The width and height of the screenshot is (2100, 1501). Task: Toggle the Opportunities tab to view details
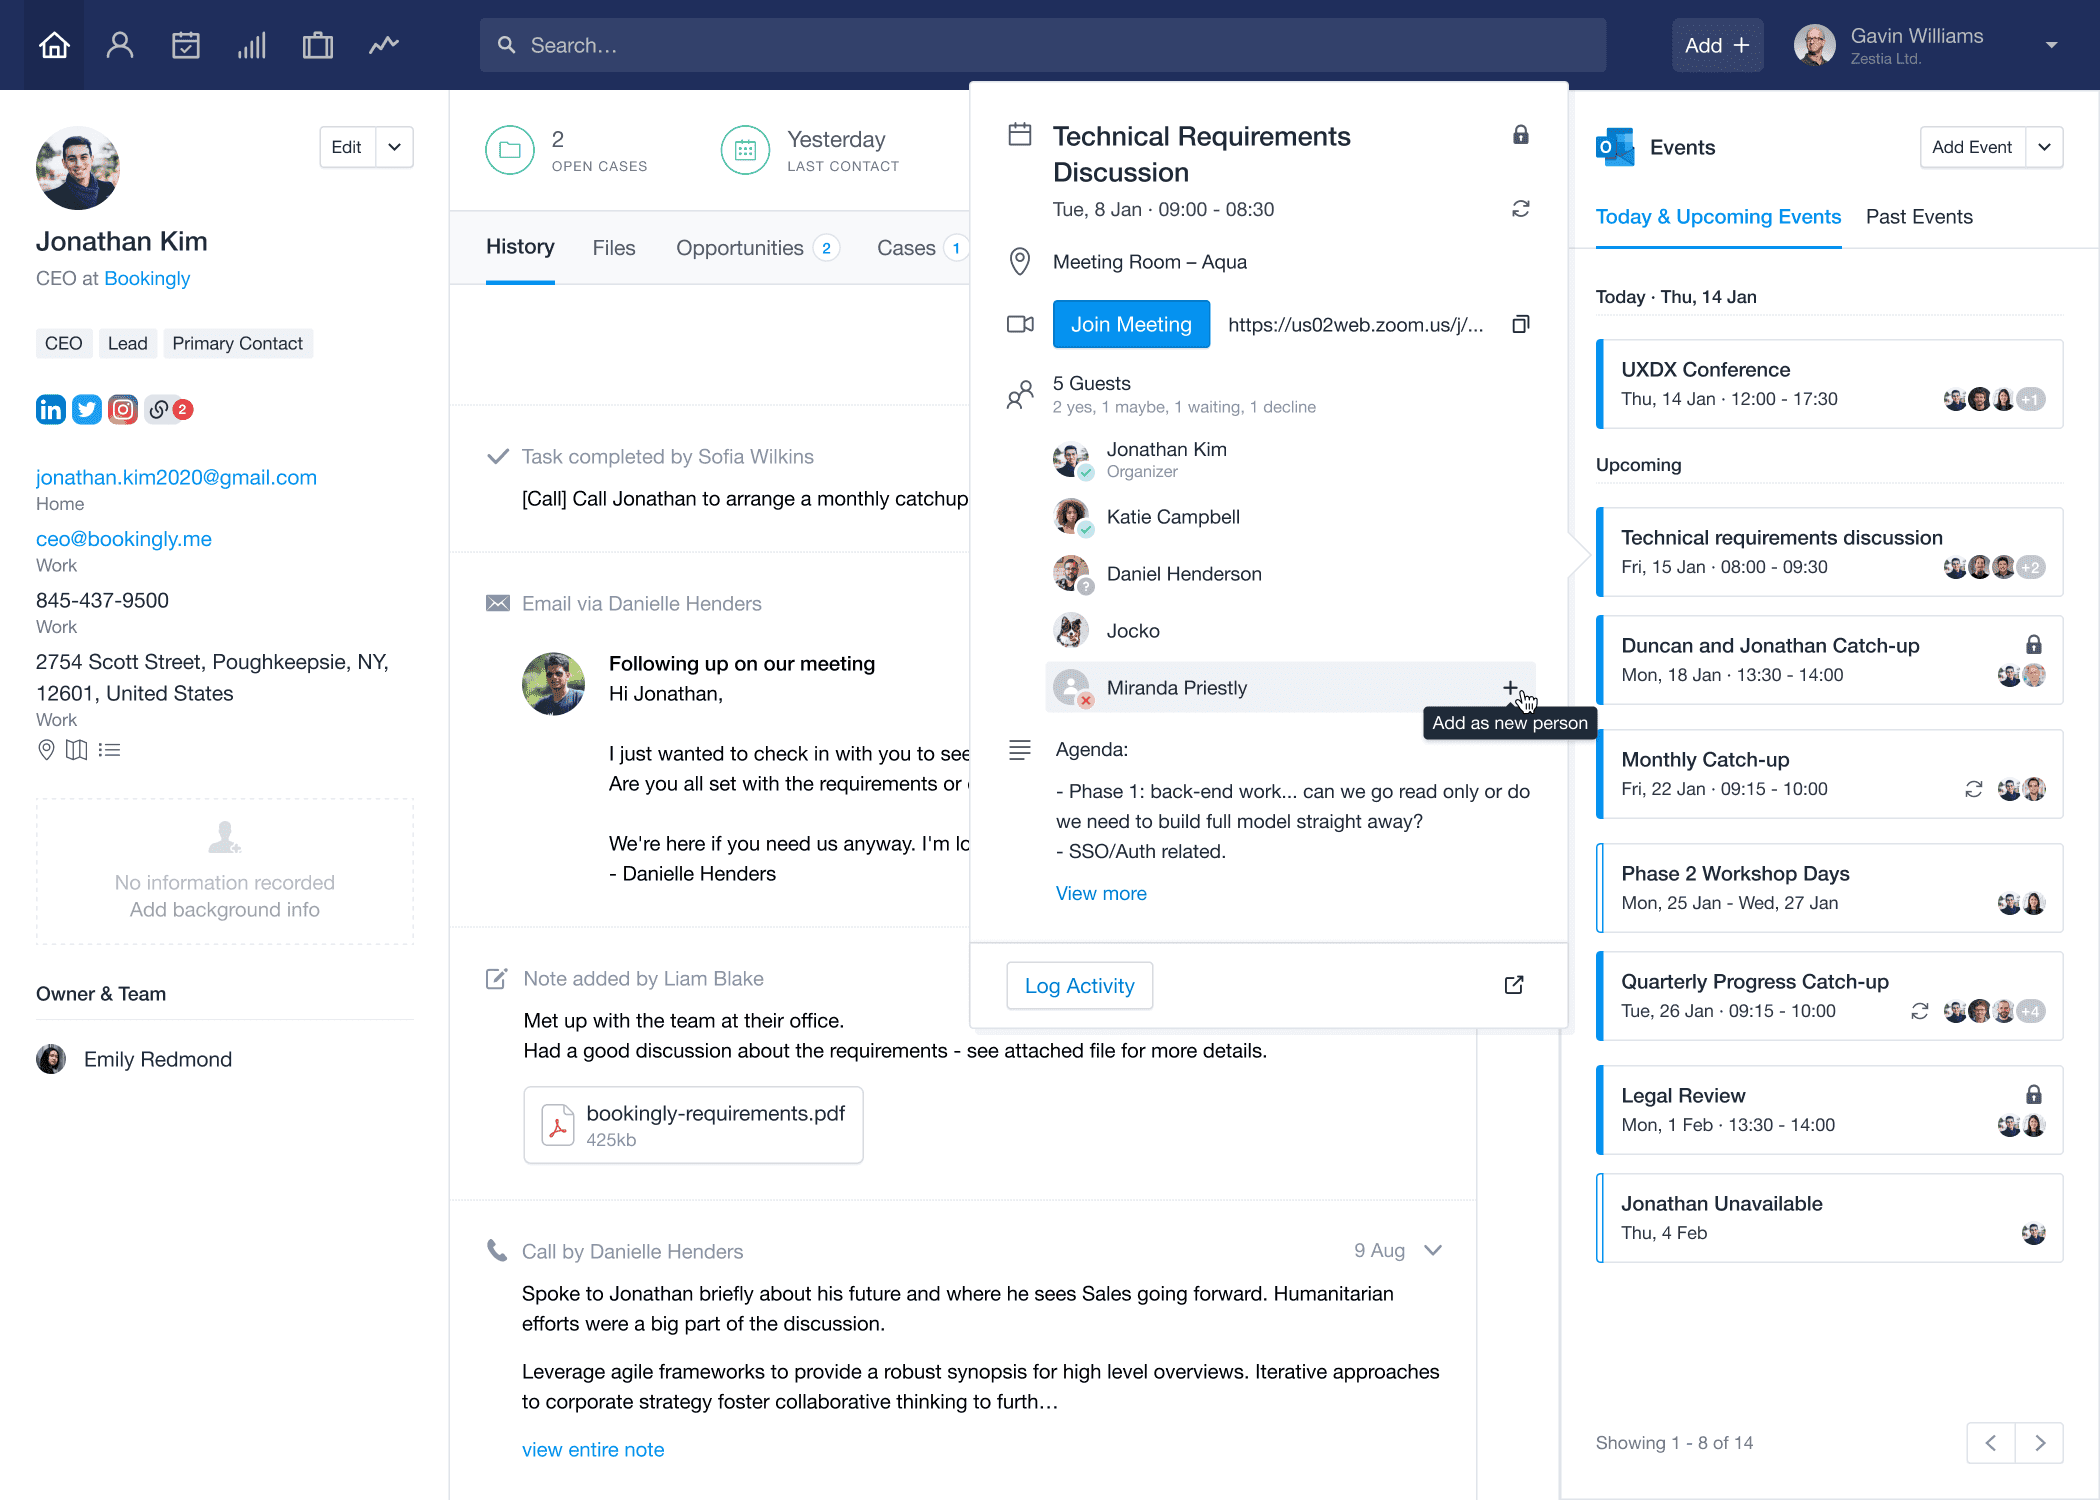click(x=741, y=247)
